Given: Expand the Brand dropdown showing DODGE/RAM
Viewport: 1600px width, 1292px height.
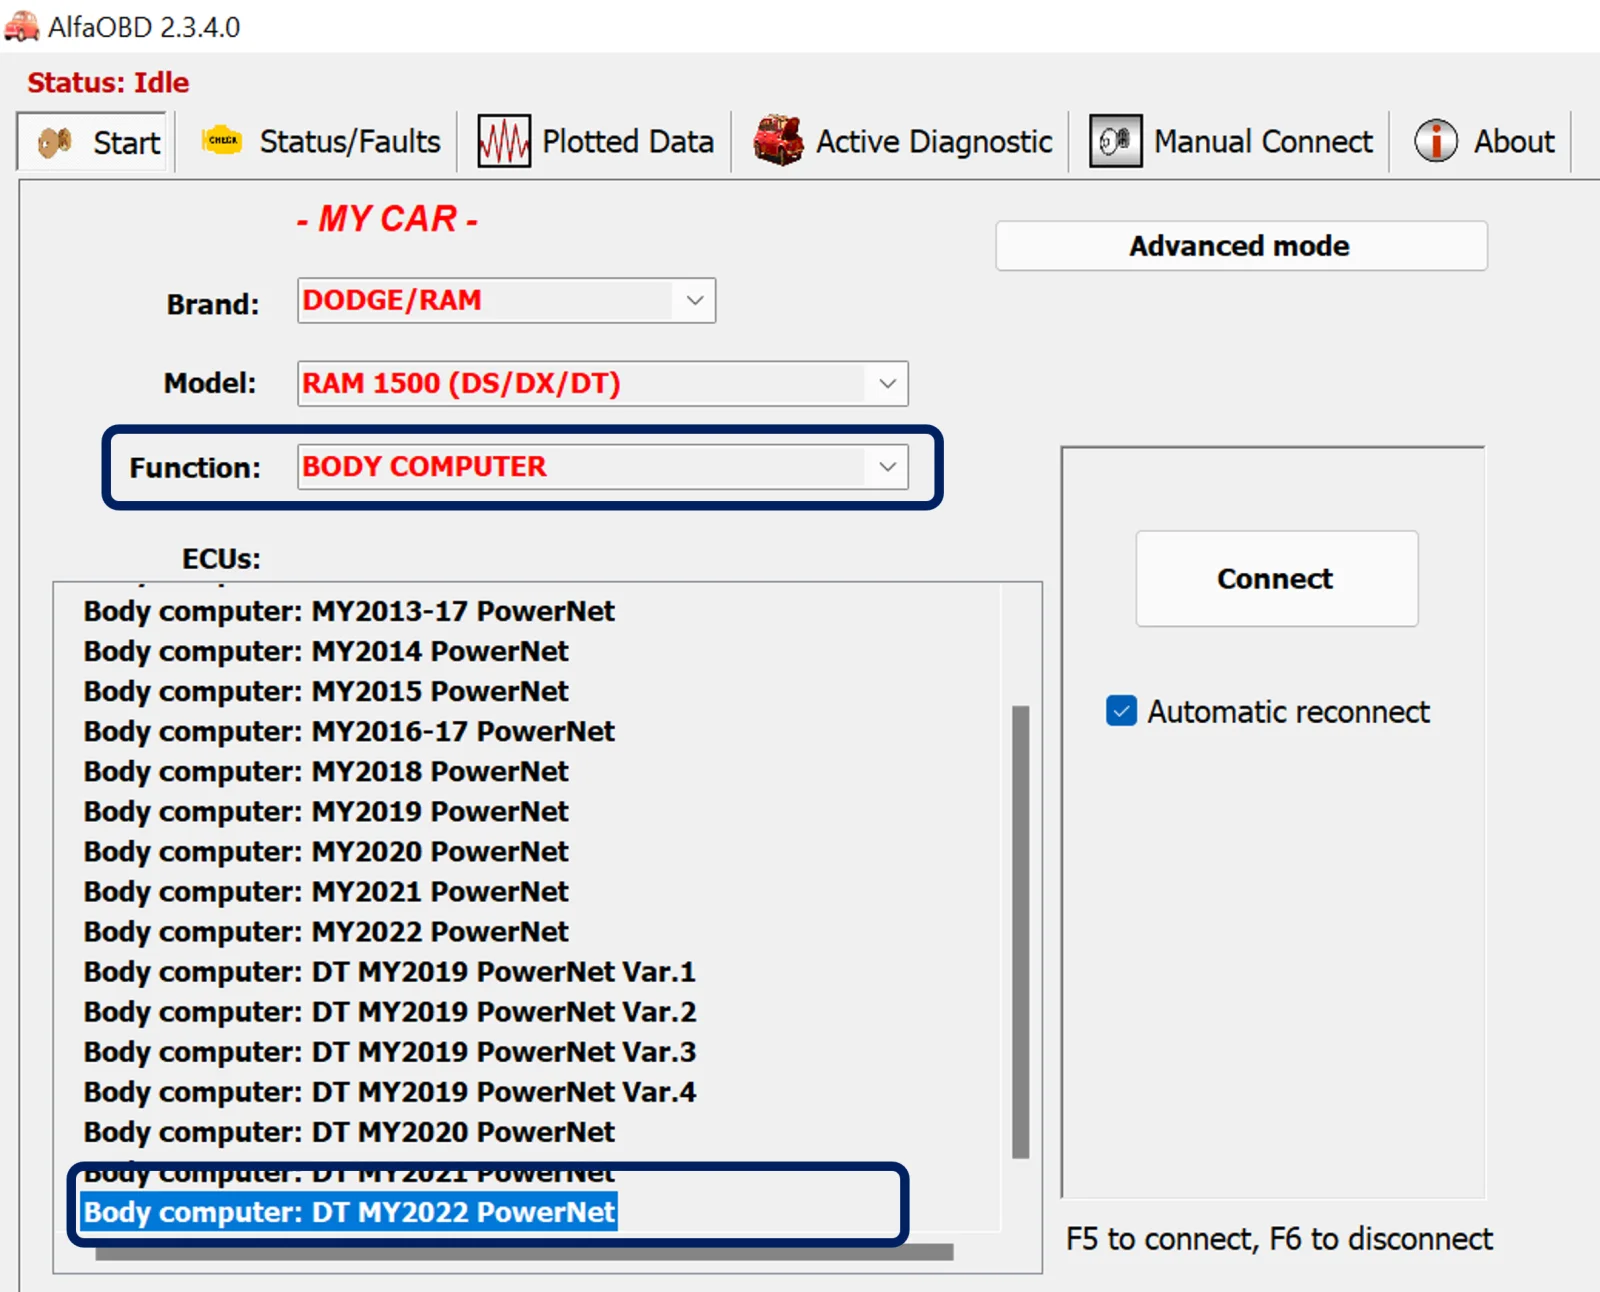Looking at the screenshot, I should (x=694, y=301).
